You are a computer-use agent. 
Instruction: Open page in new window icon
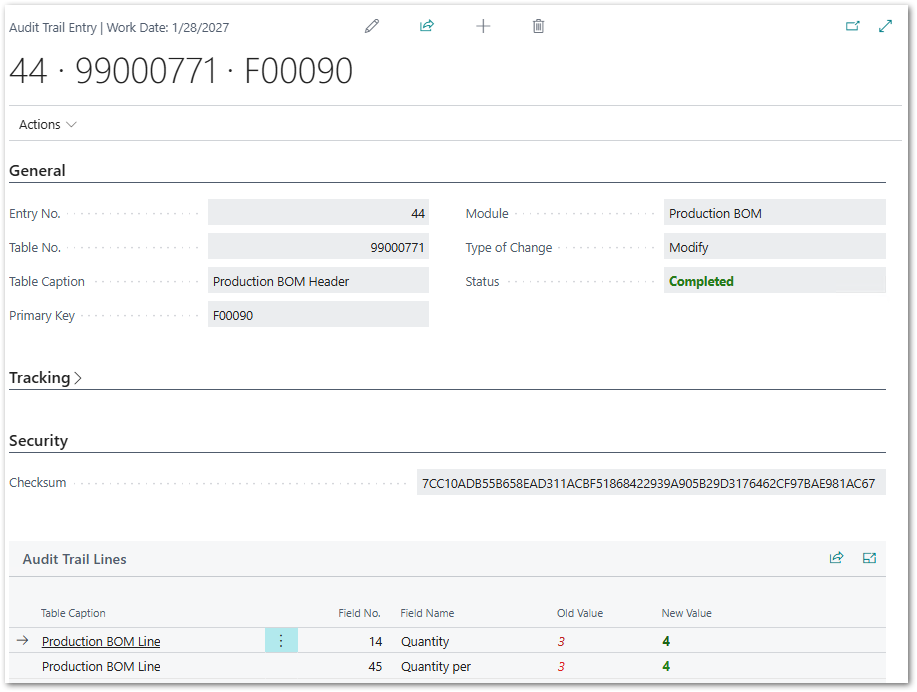853,27
